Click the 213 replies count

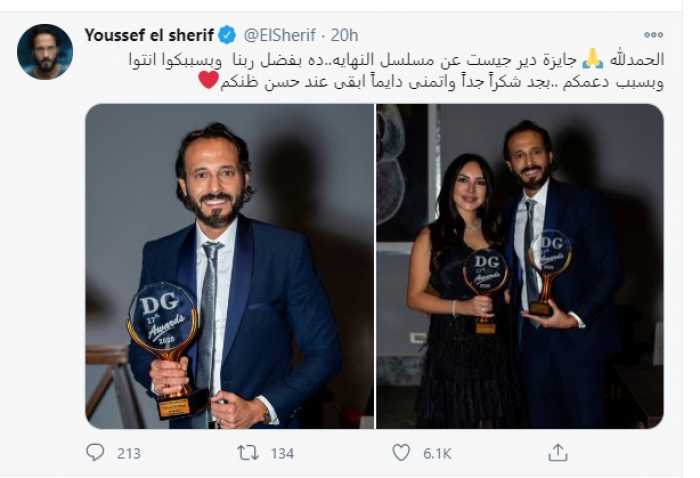point(129,454)
